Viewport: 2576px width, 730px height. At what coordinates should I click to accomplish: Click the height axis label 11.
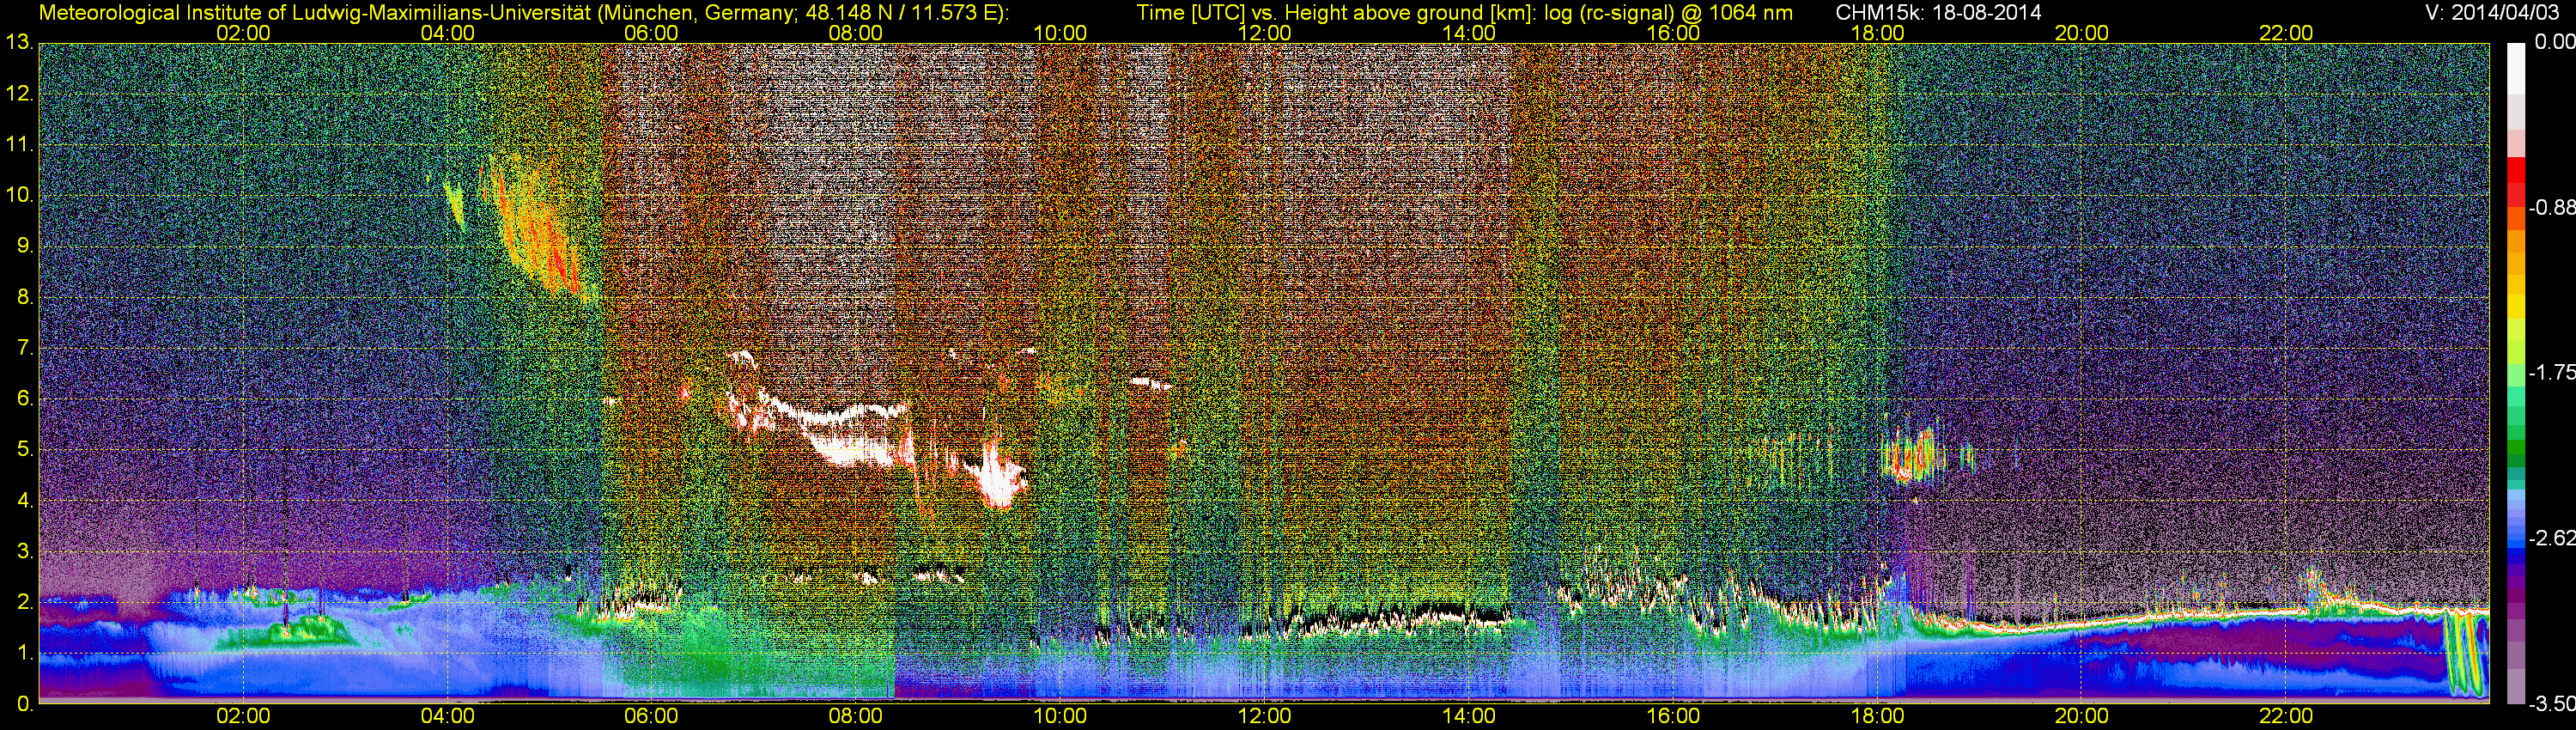[19, 144]
